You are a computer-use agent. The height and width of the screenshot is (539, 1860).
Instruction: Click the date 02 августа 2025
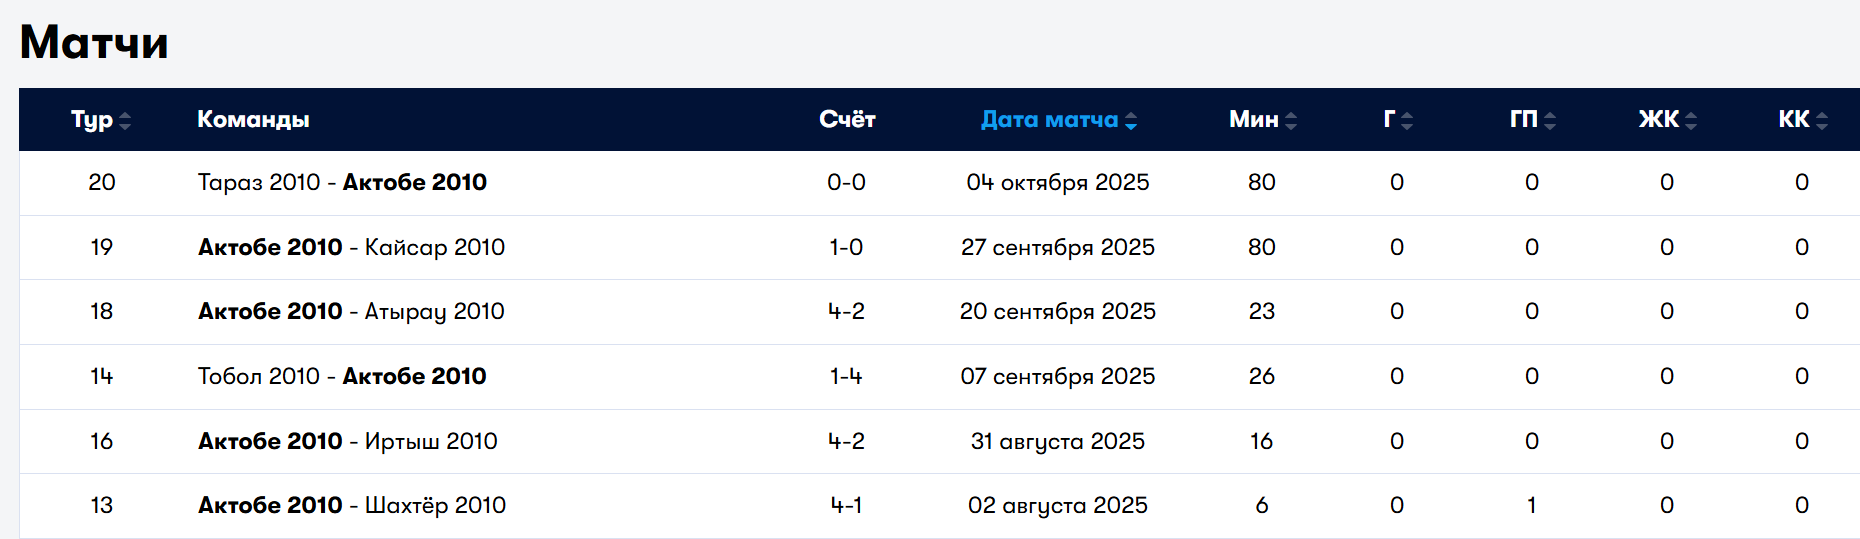[x=1057, y=506]
